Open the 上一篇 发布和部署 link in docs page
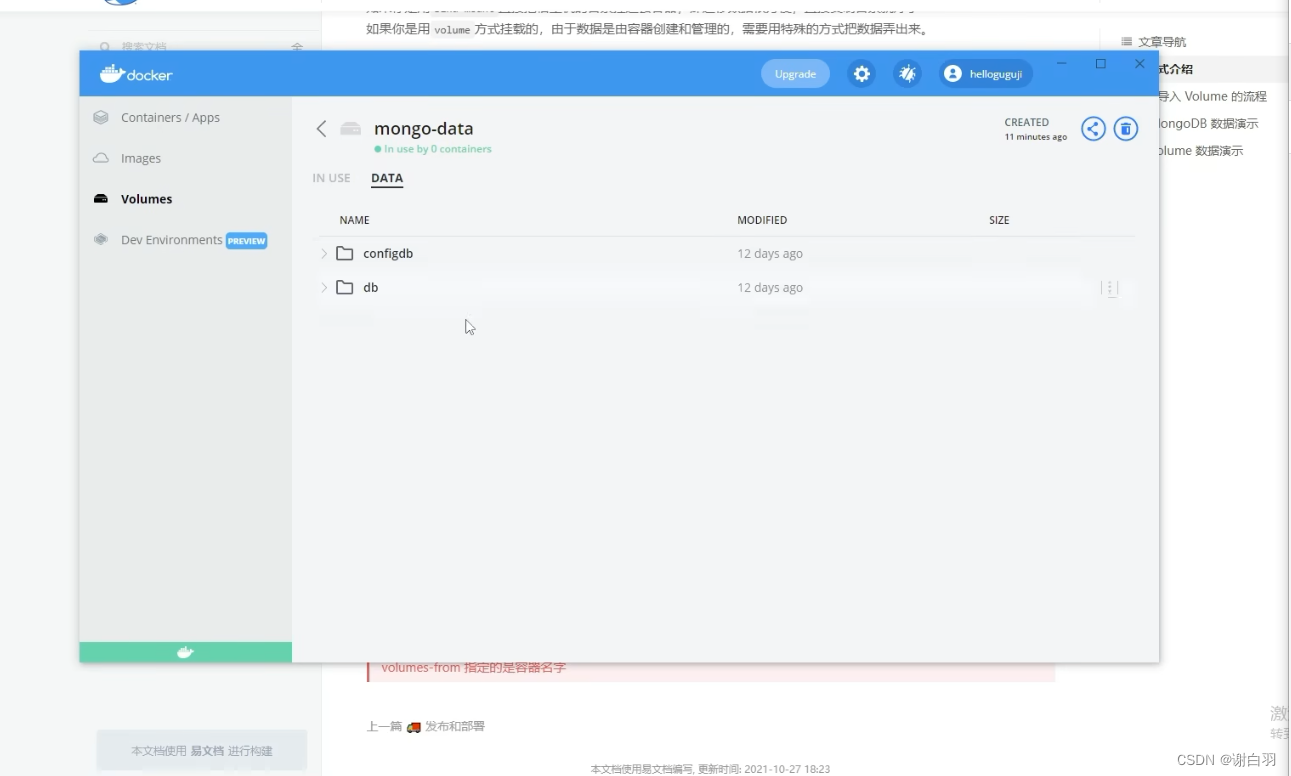The image size is (1291, 776). [x=425, y=726]
